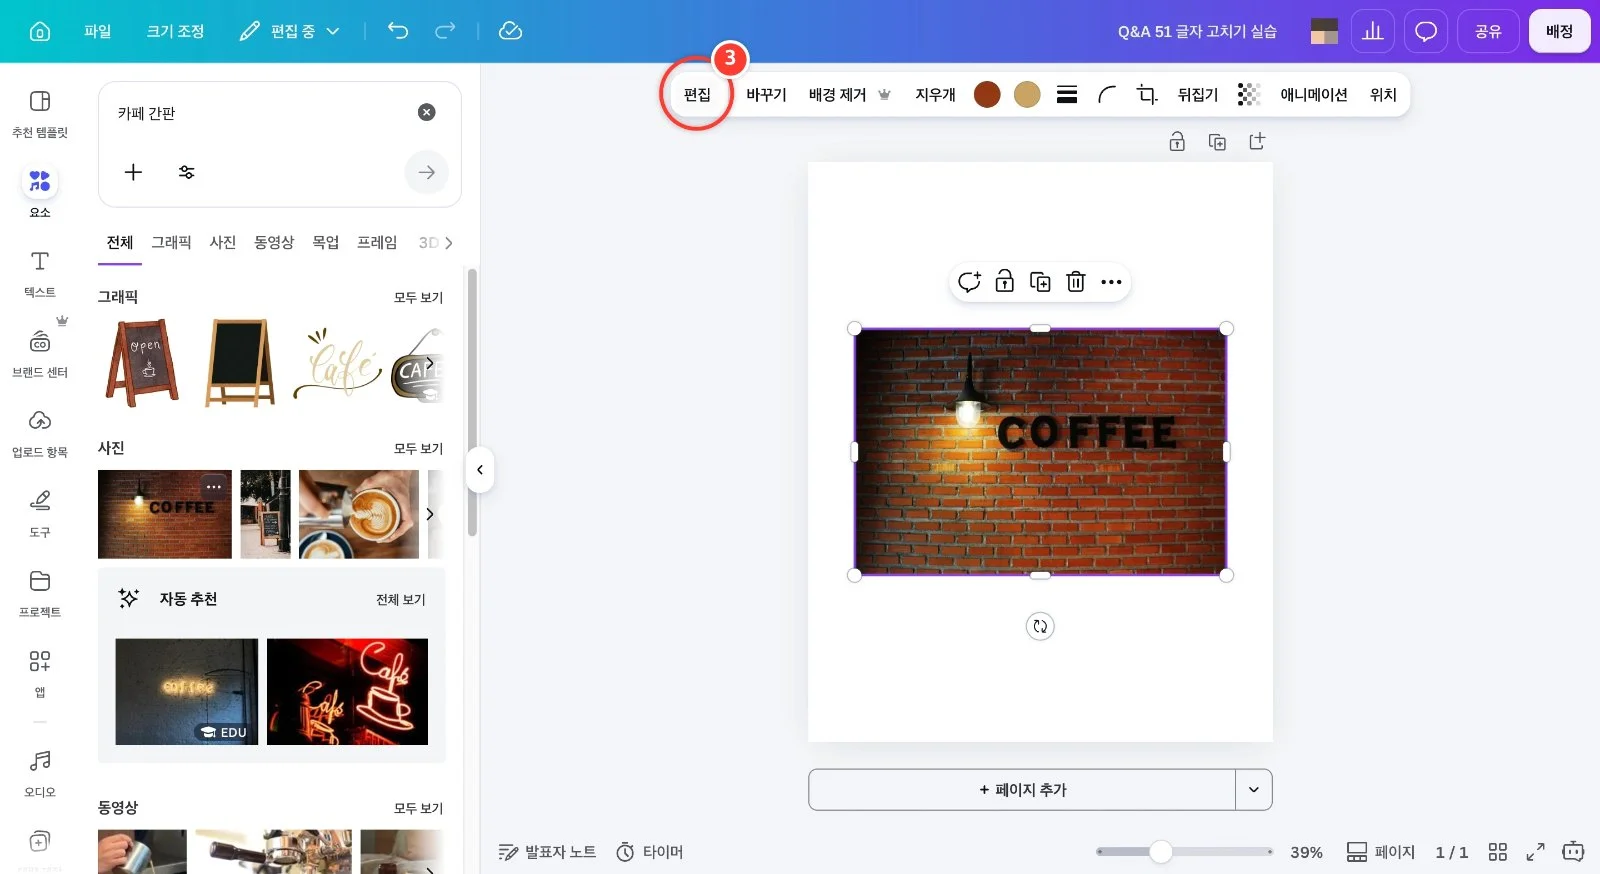This screenshot has height=874, width=1600.
Task: Open 요소 elements sidebar panel
Action: tap(40, 192)
